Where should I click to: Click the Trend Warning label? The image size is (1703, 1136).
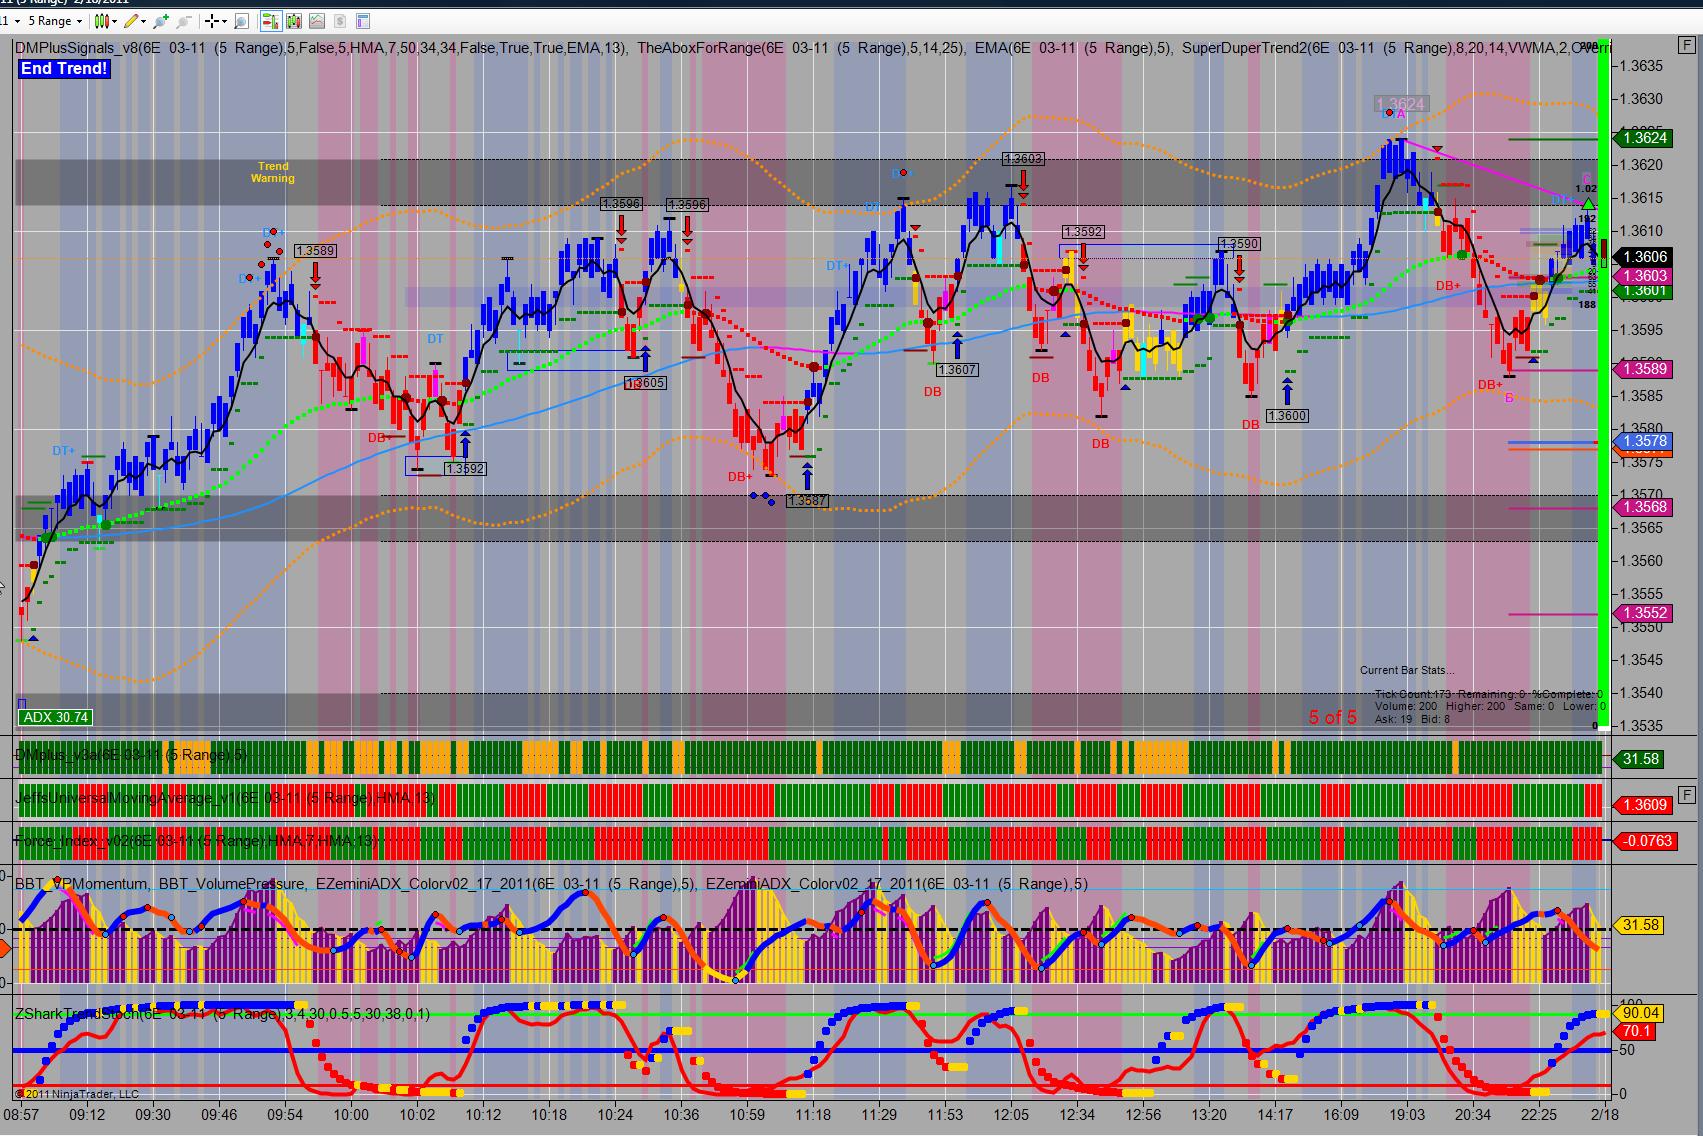pos(273,172)
